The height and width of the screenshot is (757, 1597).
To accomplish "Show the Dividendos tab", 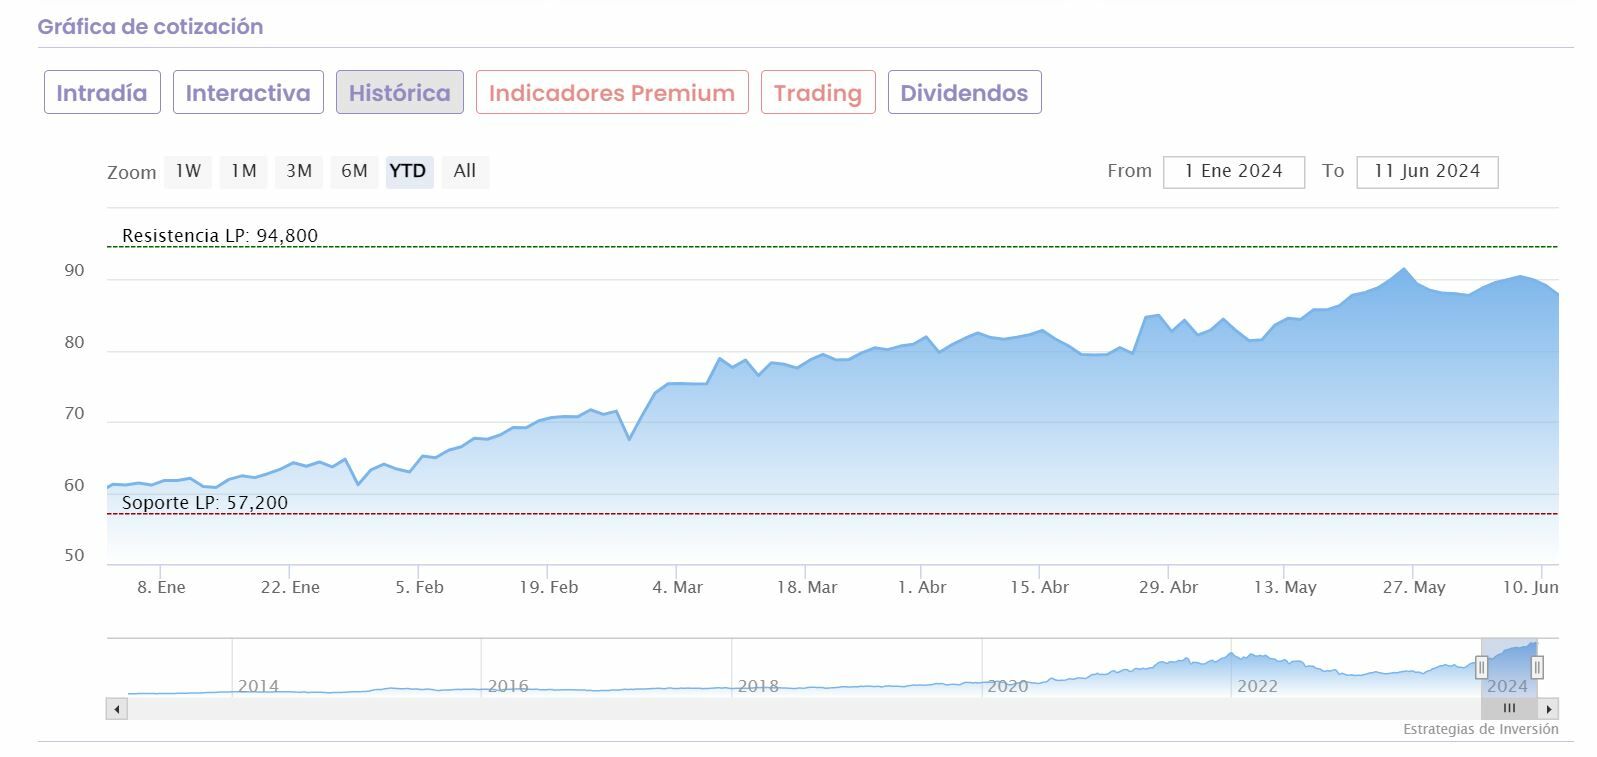I will click(x=964, y=93).
